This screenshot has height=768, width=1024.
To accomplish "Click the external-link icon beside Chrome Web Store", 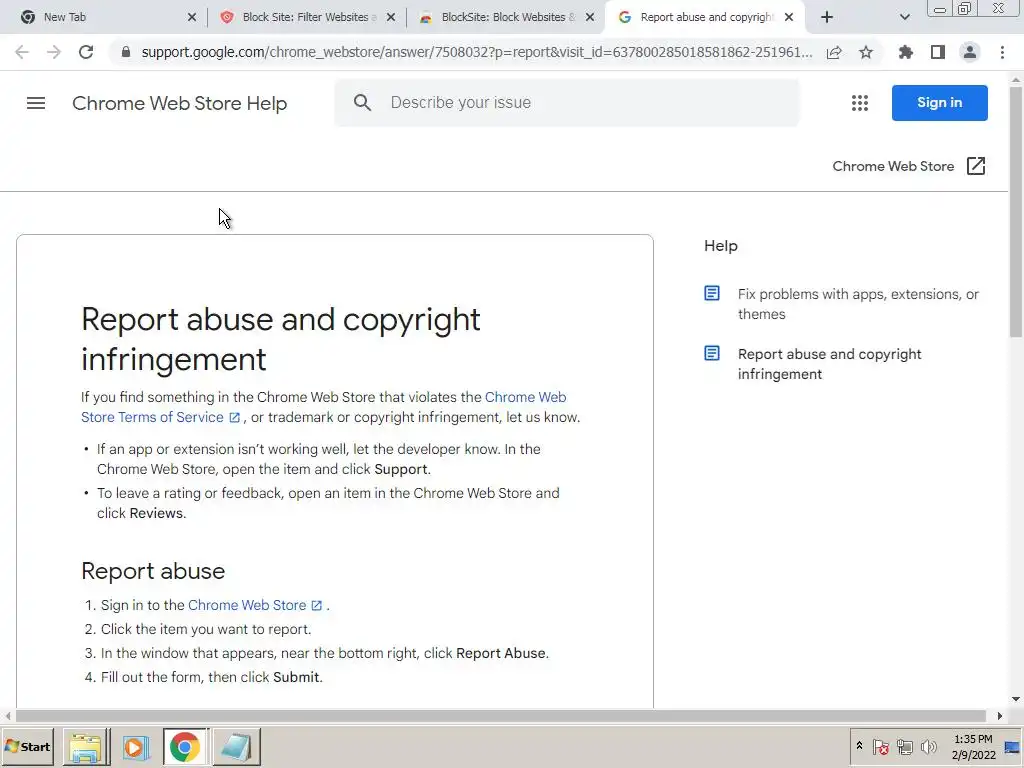I will click(x=976, y=166).
